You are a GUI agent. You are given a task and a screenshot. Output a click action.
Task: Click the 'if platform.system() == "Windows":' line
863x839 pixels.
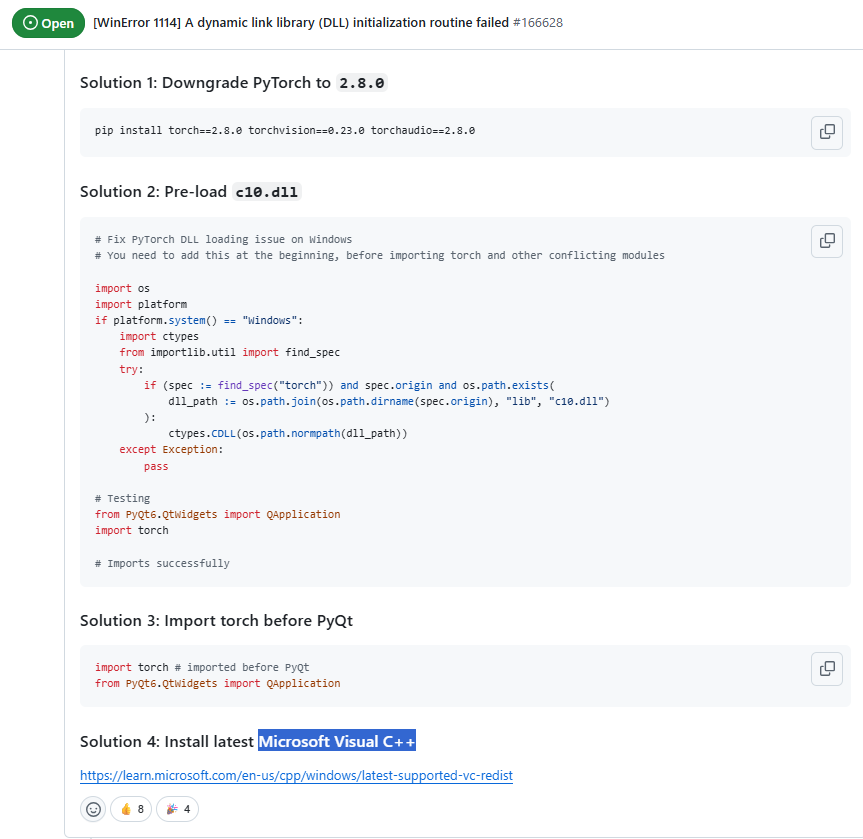pyautogui.click(x=199, y=320)
